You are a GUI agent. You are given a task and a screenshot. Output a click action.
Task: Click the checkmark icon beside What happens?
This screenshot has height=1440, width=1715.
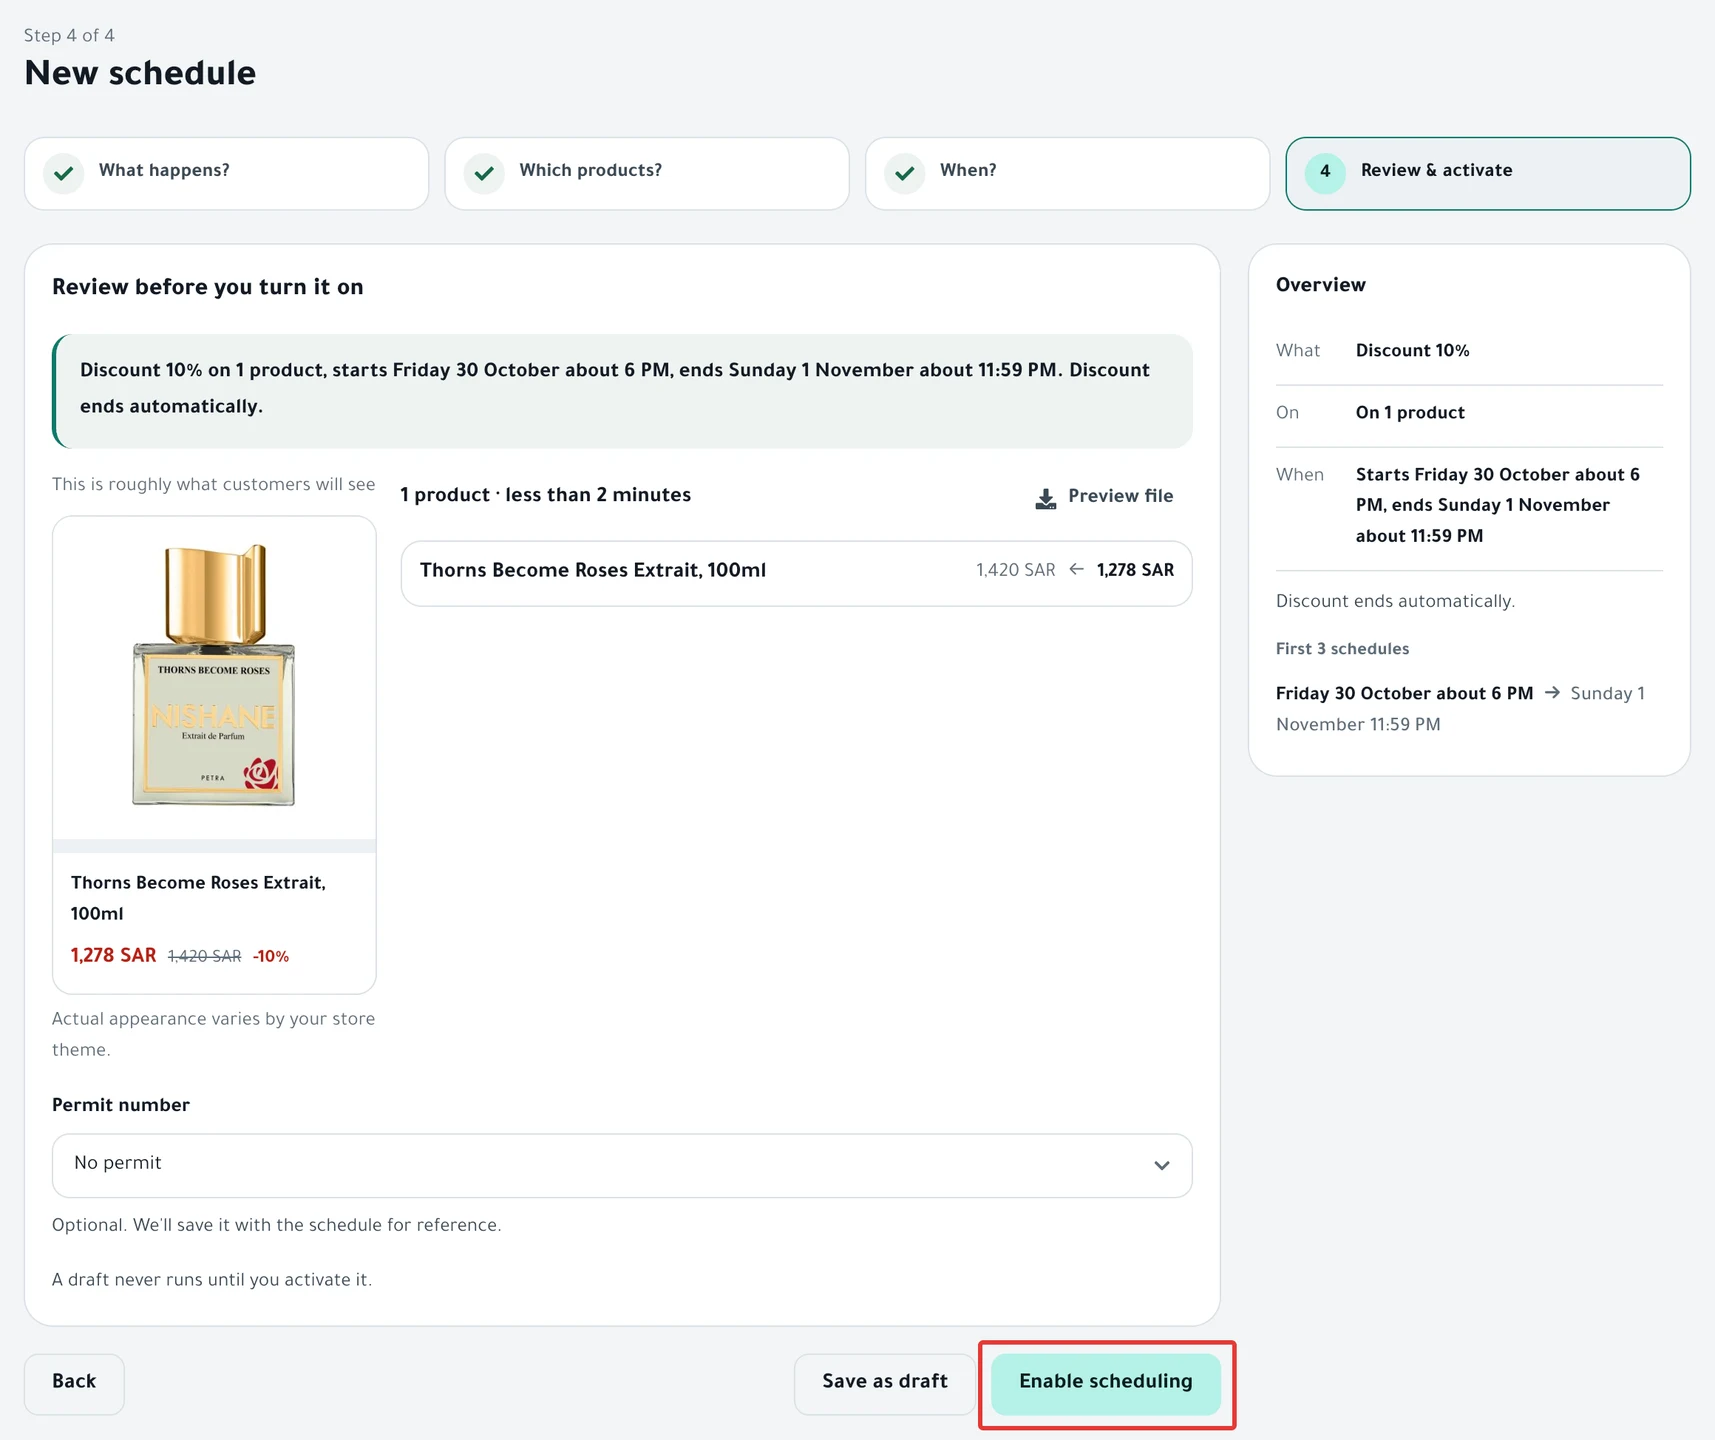click(64, 174)
